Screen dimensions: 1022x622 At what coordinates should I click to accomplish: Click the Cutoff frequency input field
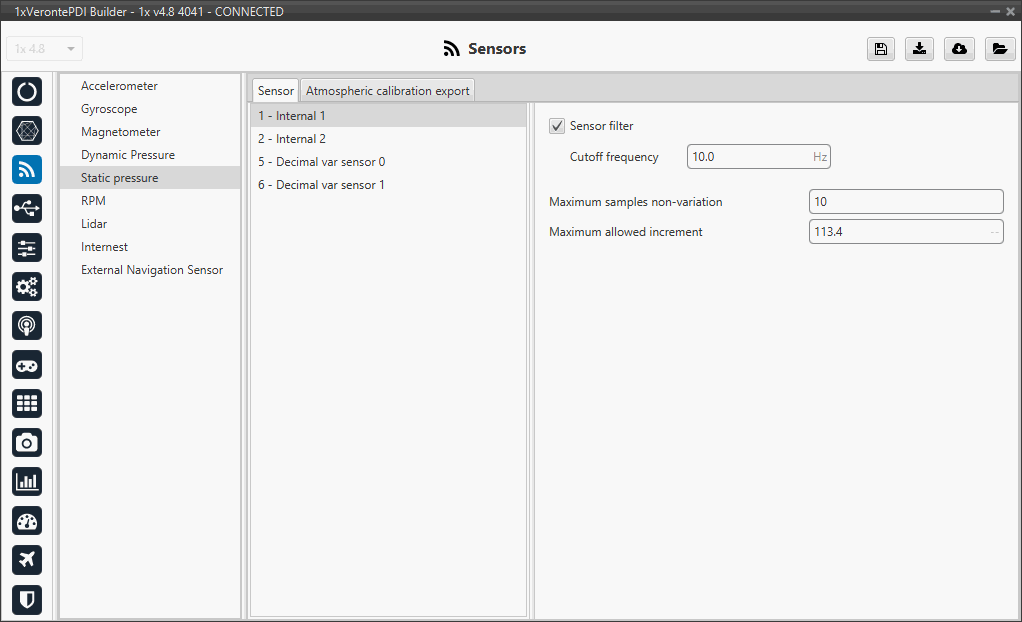tap(748, 157)
